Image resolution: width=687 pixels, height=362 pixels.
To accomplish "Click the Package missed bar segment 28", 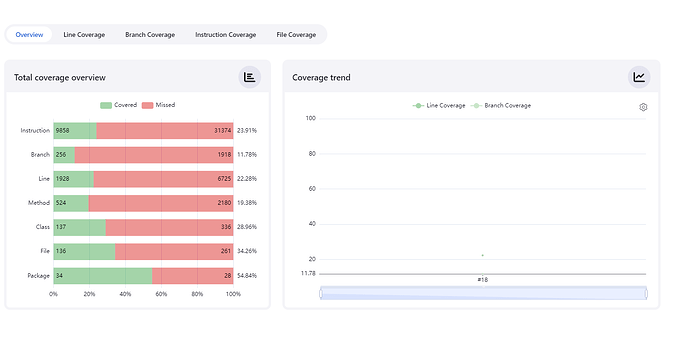I will [192, 276].
